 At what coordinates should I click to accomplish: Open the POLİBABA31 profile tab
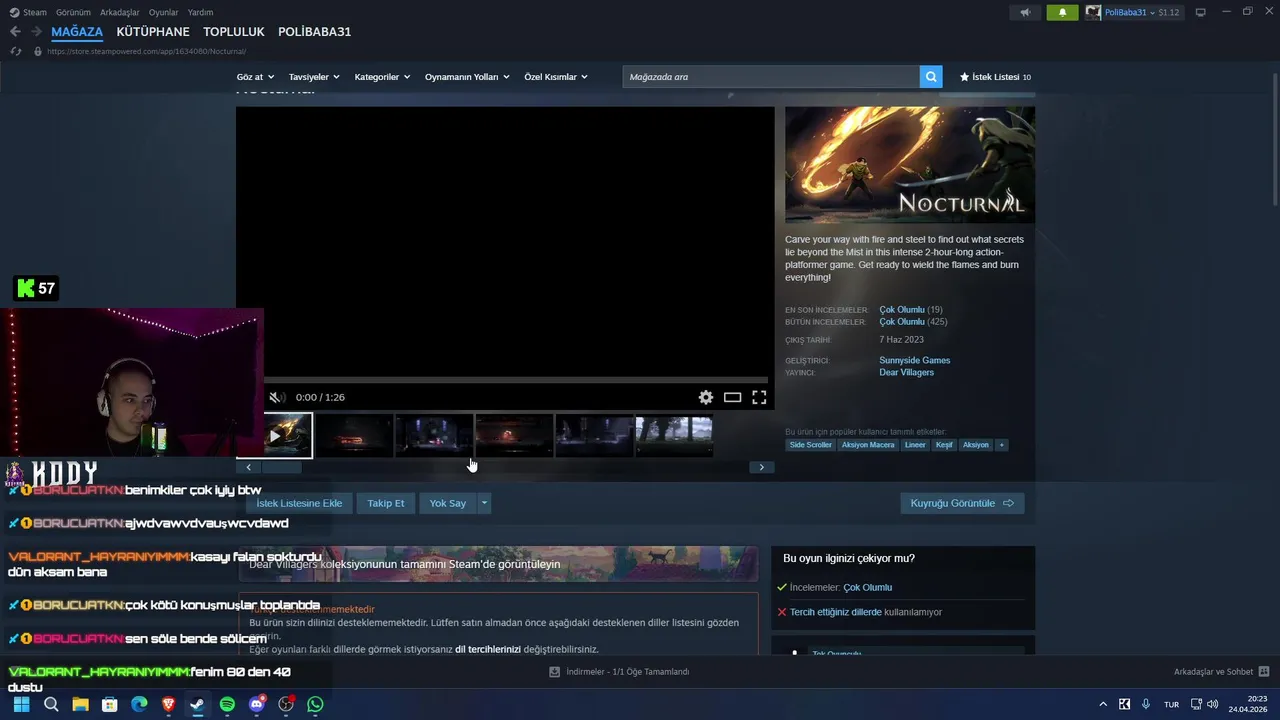tap(314, 32)
